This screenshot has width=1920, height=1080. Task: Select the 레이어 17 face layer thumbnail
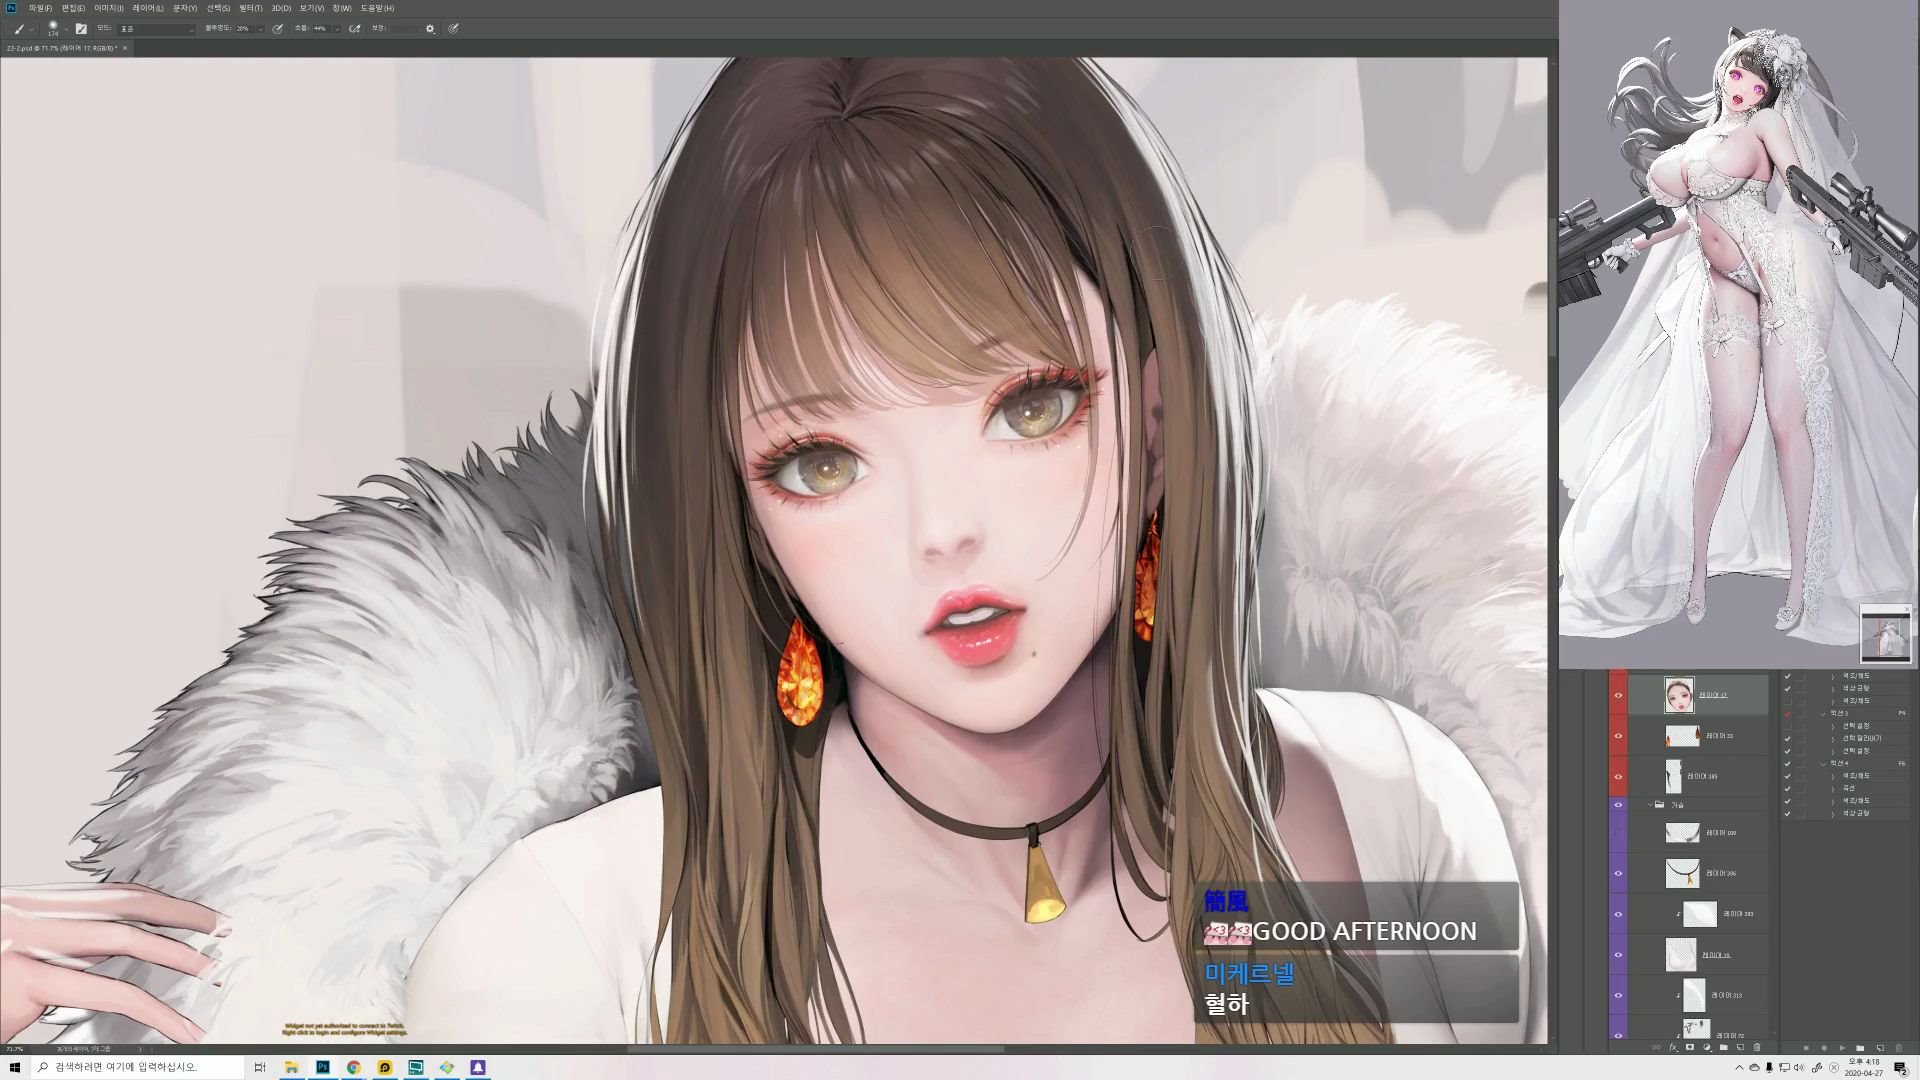point(1679,695)
